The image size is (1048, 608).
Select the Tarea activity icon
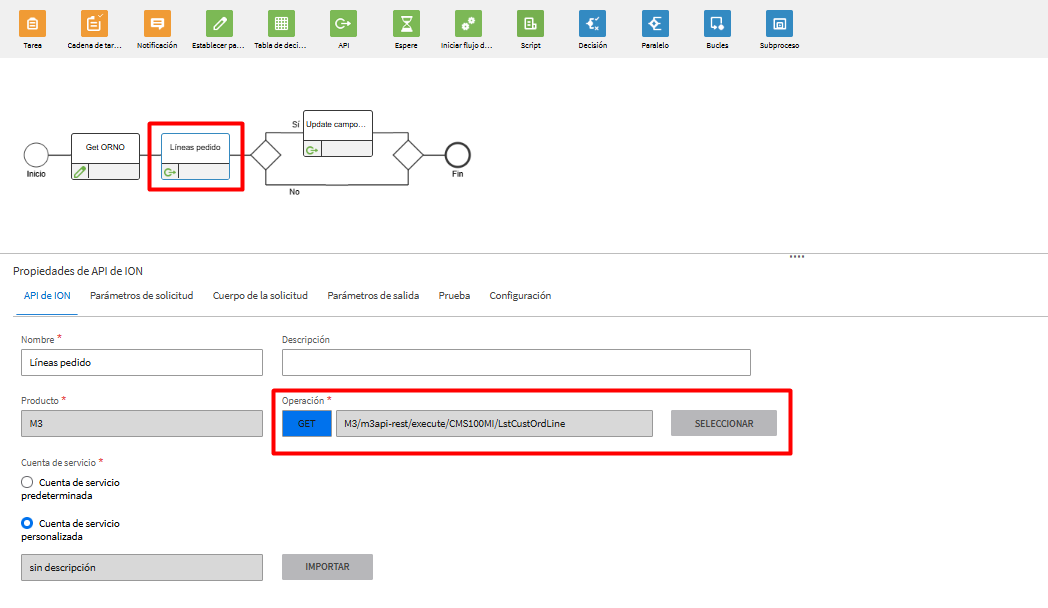tap(32, 24)
